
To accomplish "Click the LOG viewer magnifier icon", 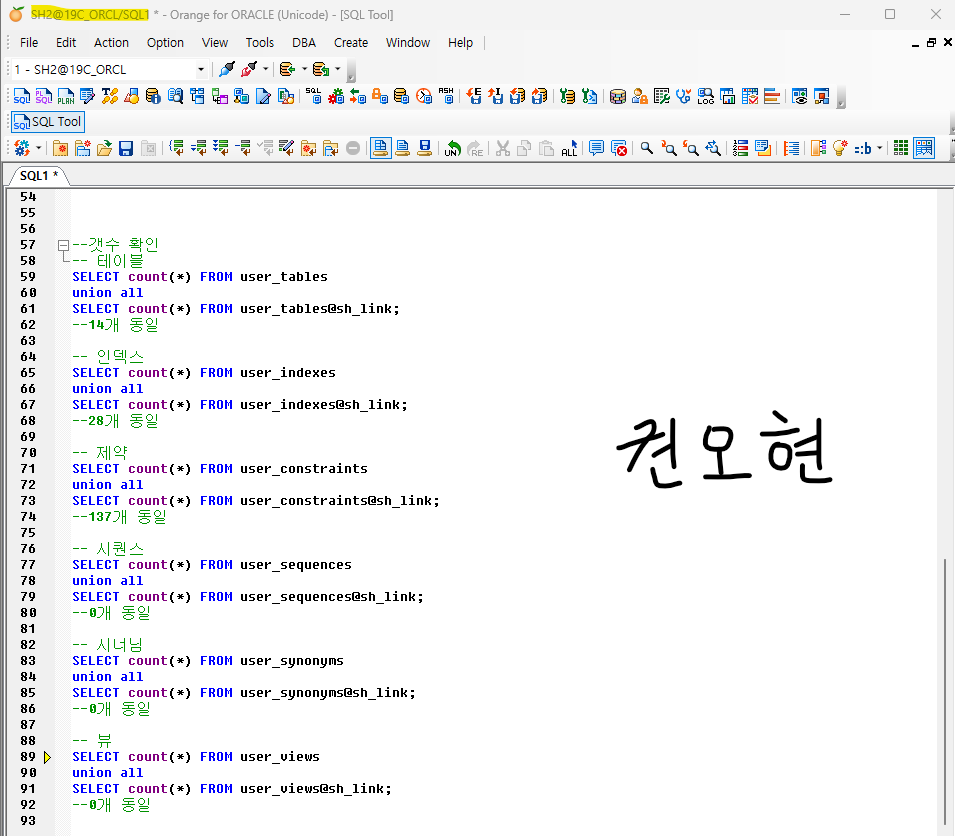I will pyautogui.click(x=705, y=96).
